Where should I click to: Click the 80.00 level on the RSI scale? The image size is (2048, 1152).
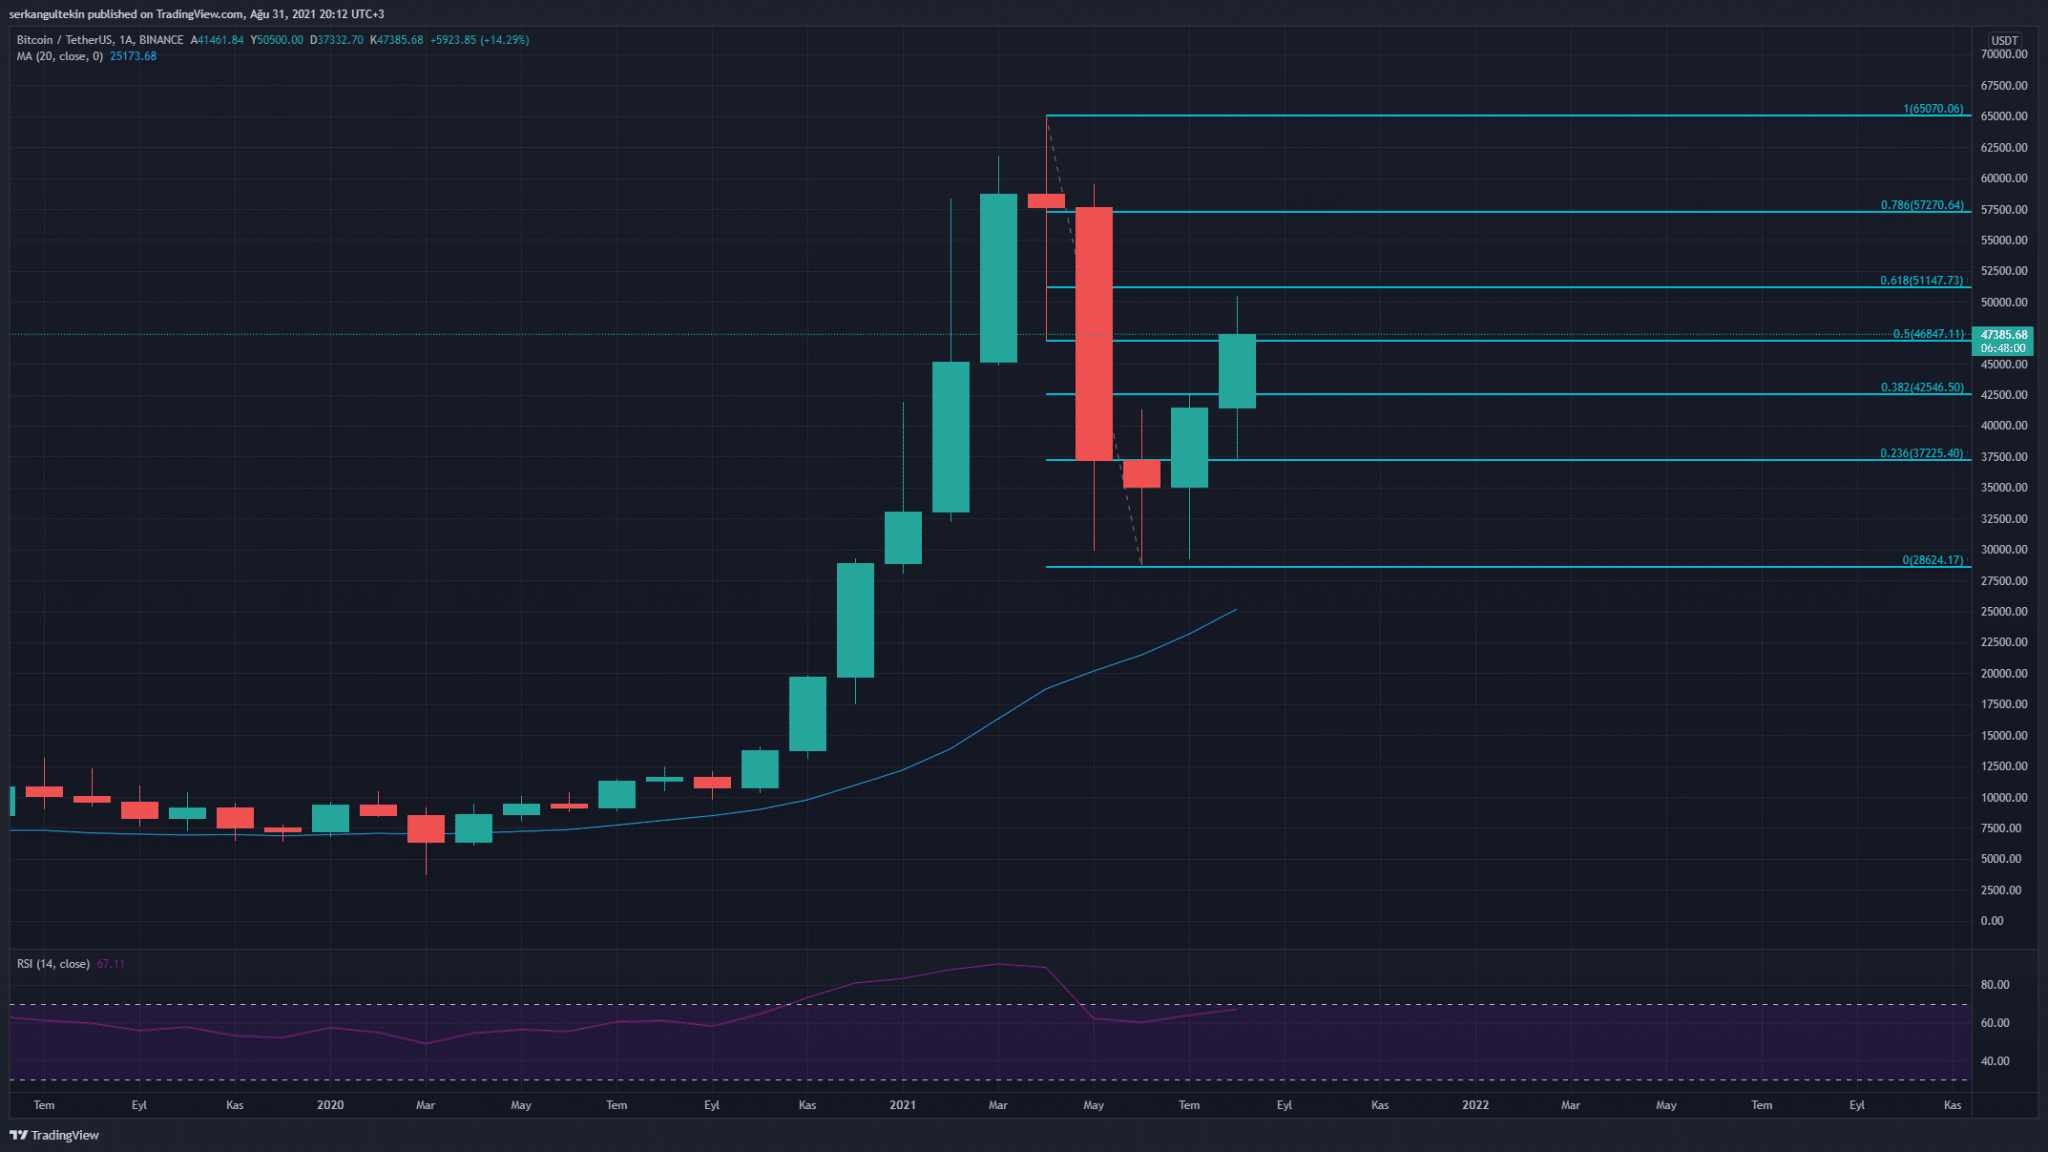(x=1995, y=985)
